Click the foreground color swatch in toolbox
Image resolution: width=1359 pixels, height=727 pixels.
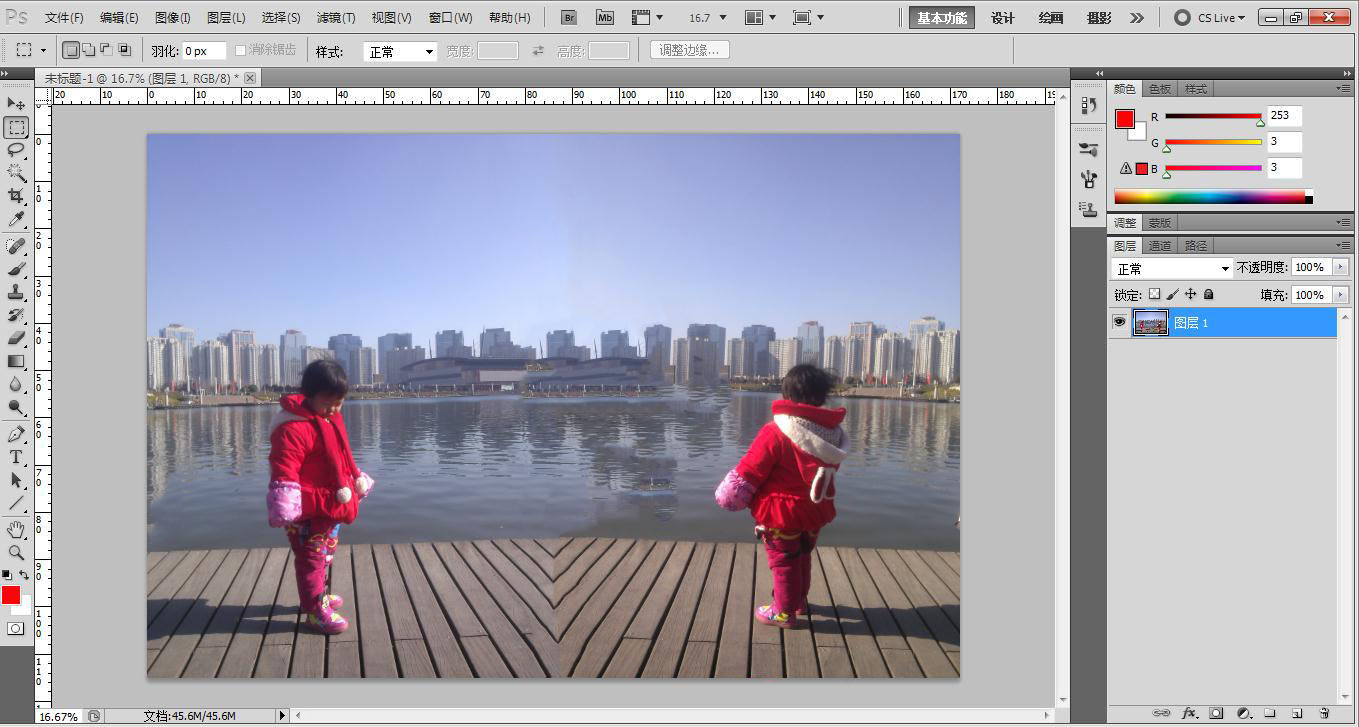point(10,595)
